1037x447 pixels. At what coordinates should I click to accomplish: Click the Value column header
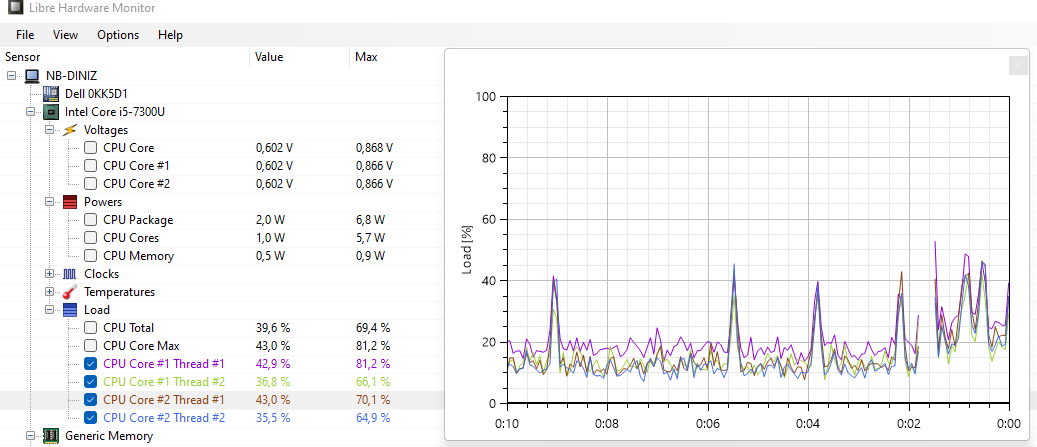tap(269, 57)
